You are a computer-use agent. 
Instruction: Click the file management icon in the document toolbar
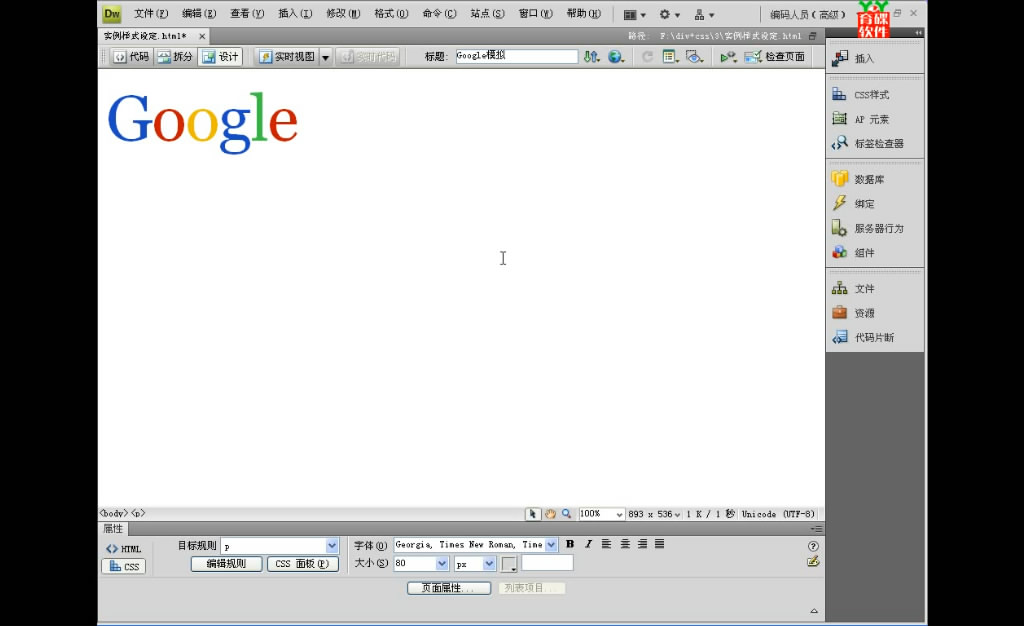click(x=592, y=57)
